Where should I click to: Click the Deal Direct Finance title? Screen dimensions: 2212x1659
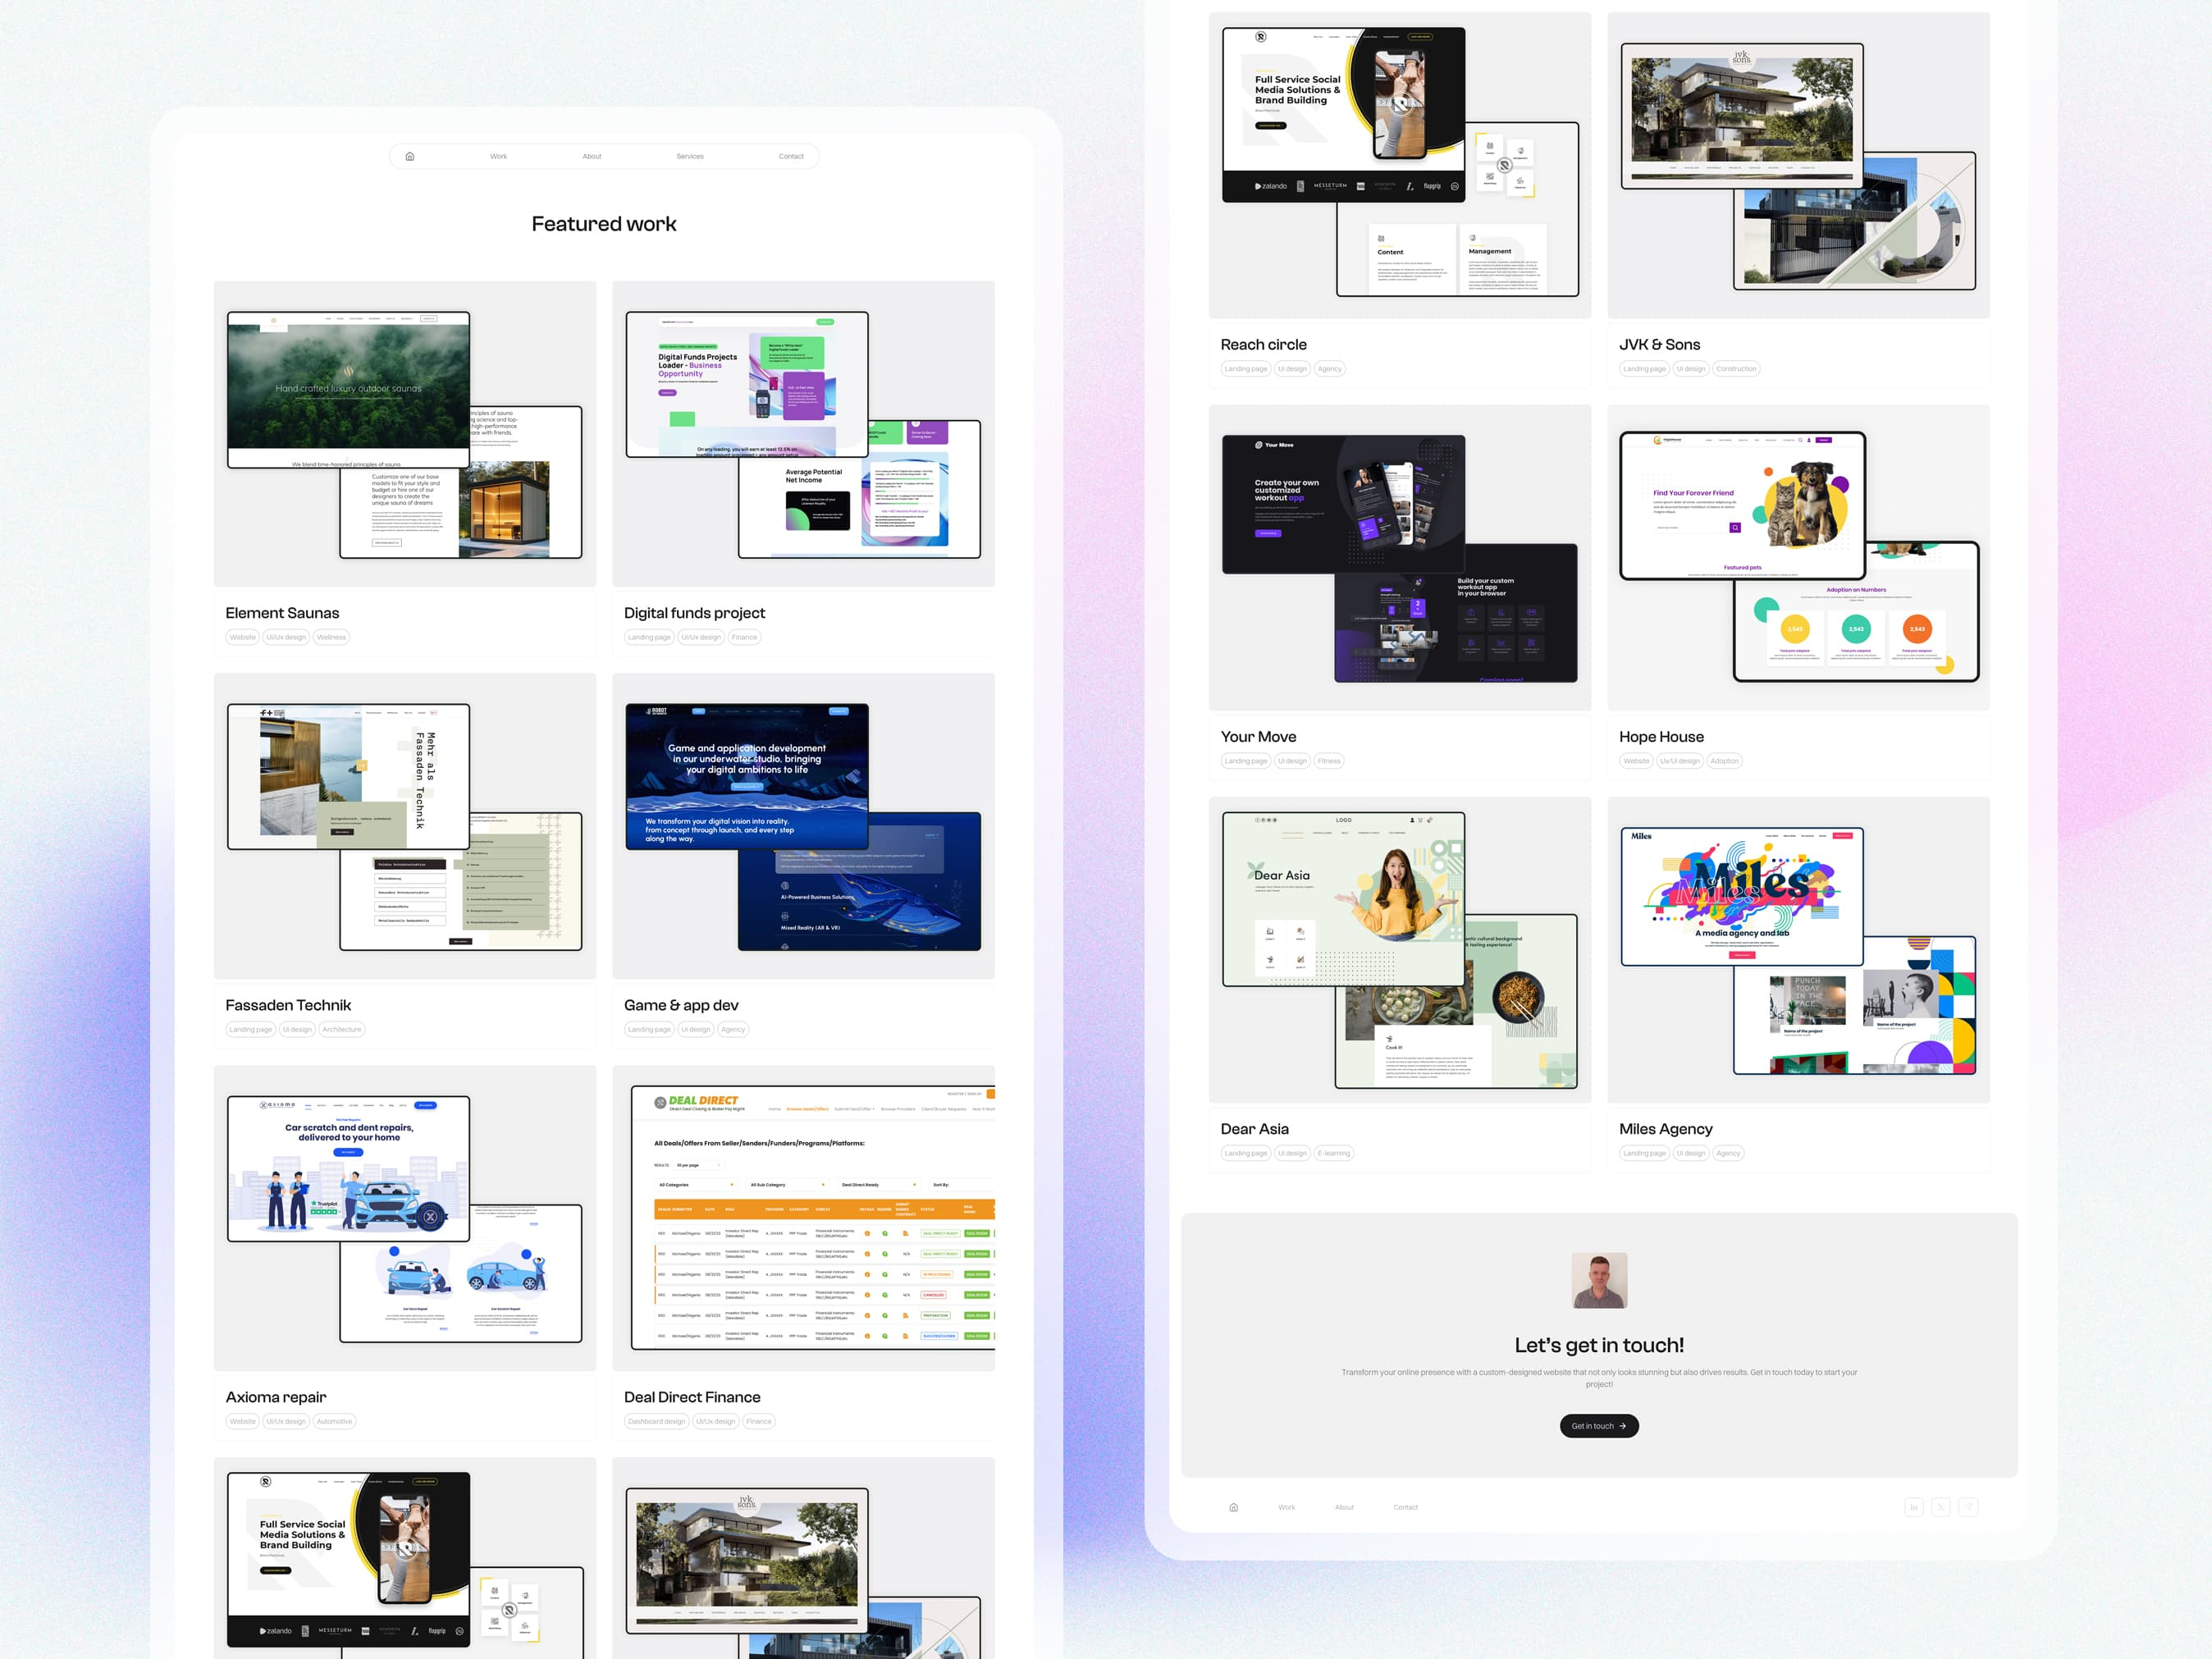coord(692,1397)
